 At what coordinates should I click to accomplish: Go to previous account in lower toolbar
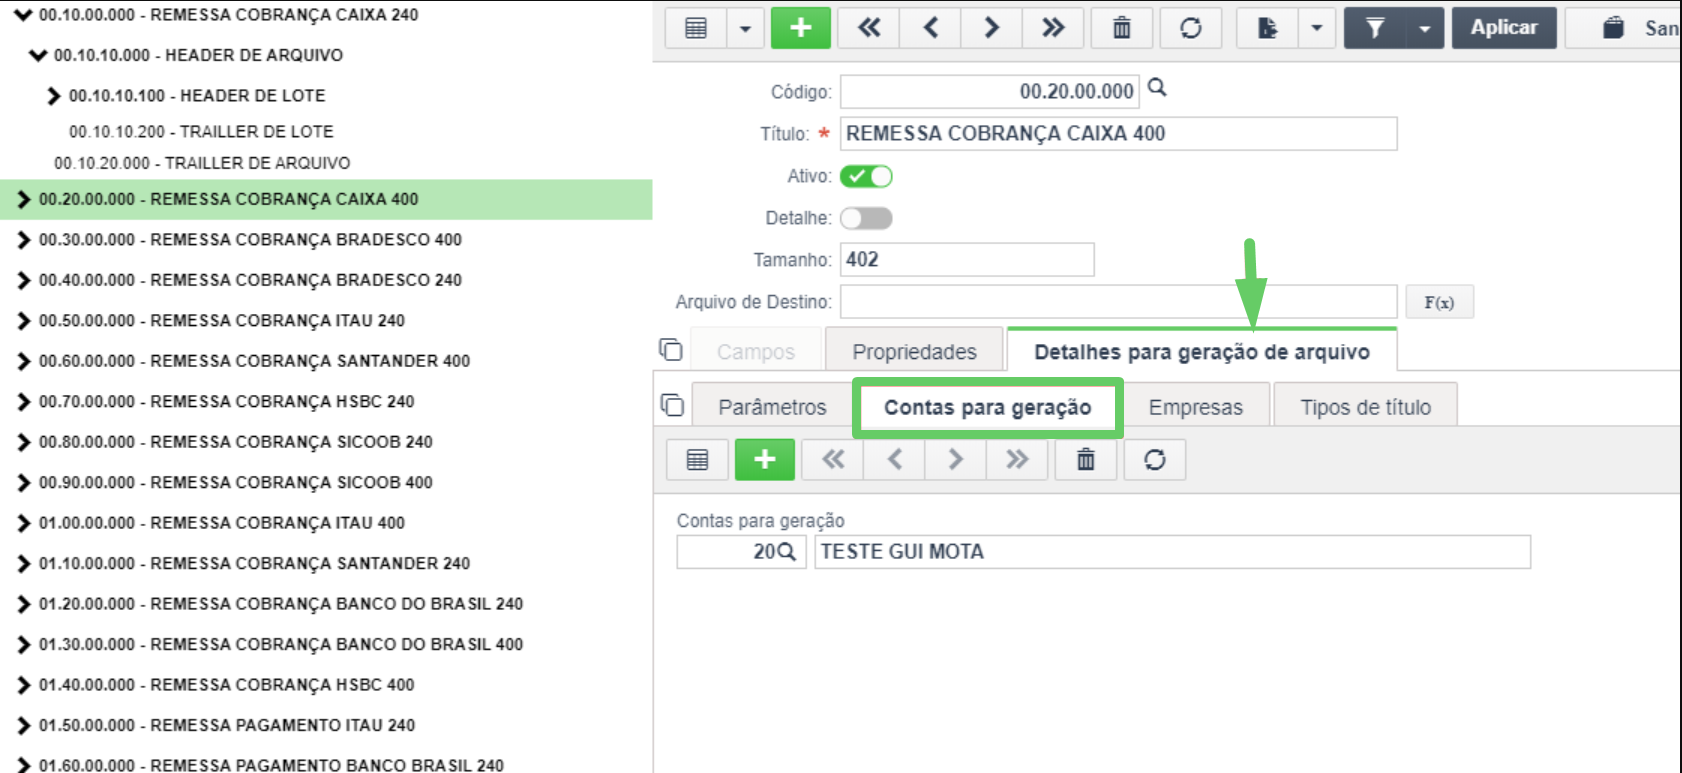894,460
